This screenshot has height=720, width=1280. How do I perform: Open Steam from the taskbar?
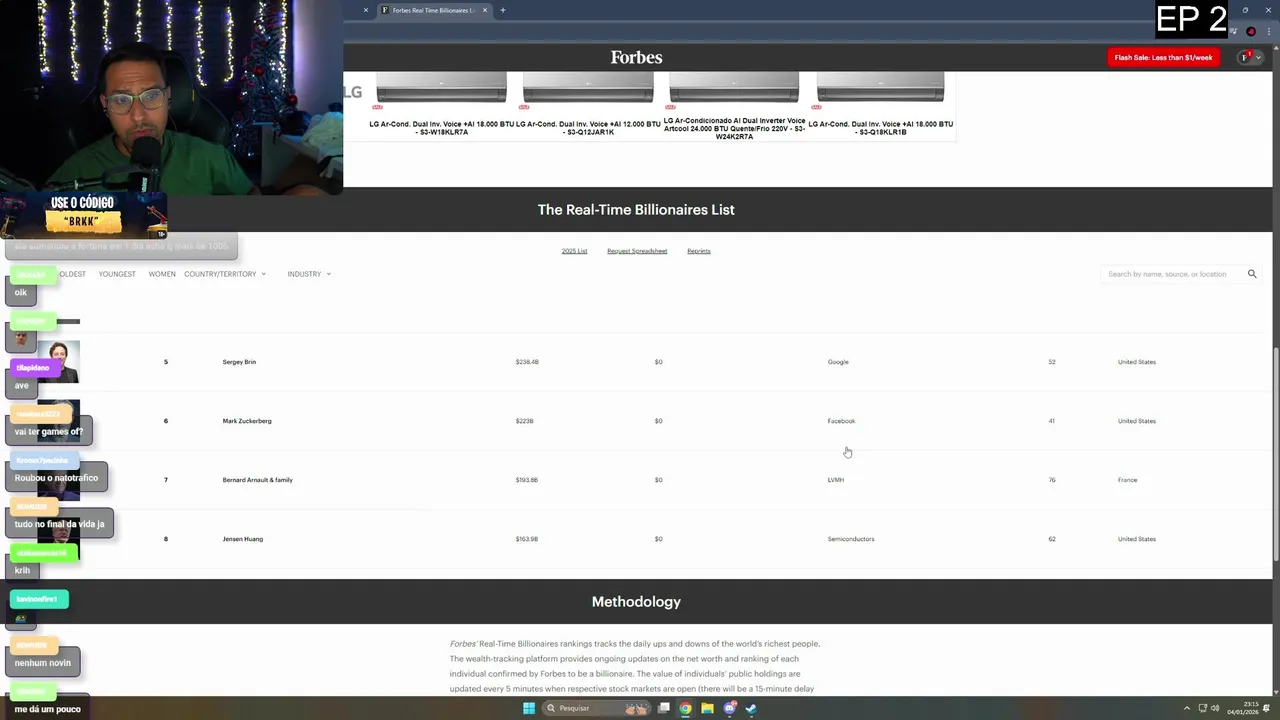[751, 708]
